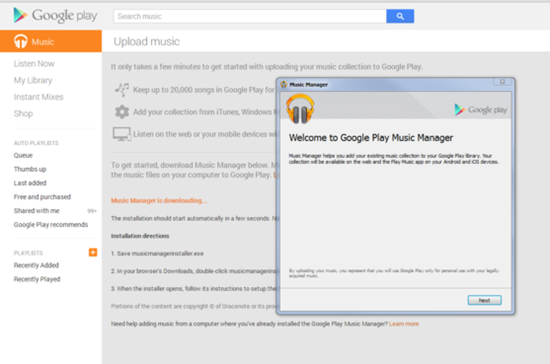Click the AUTO PLAYLISTS section label
Image resolution: width=550 pixels, height=364 pixels.
point(36,143)
